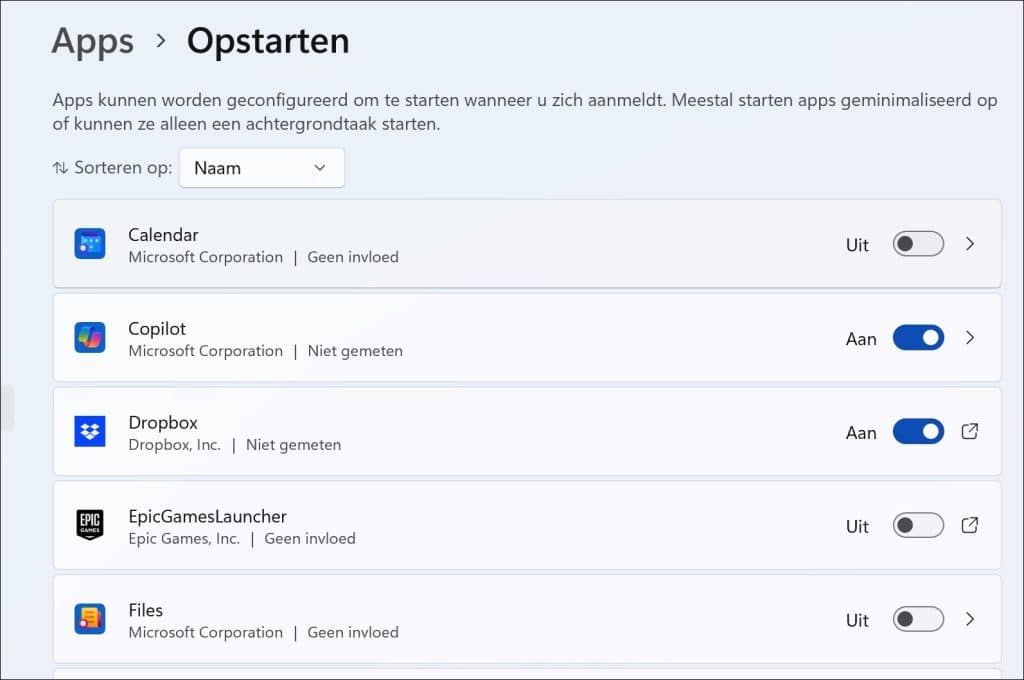Screen dimensions: 1024x680
Task: Click the scrollbar on the left edge
Action: point(7,407)
